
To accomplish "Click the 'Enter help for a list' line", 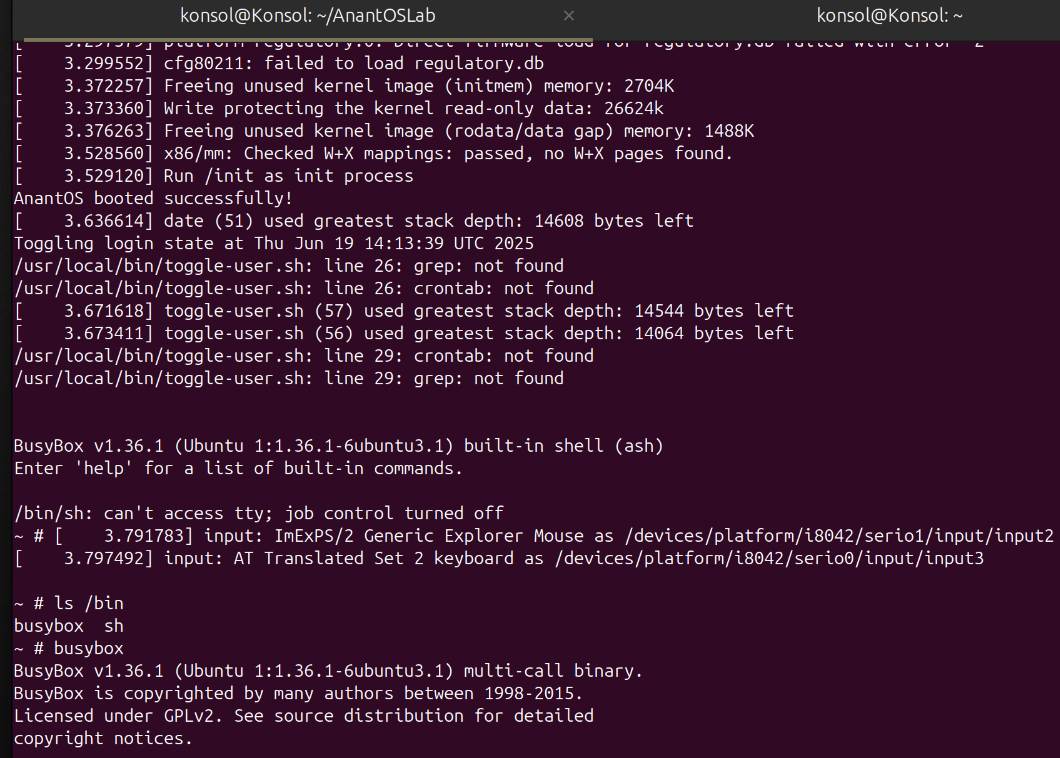I will tap(238, 469).
